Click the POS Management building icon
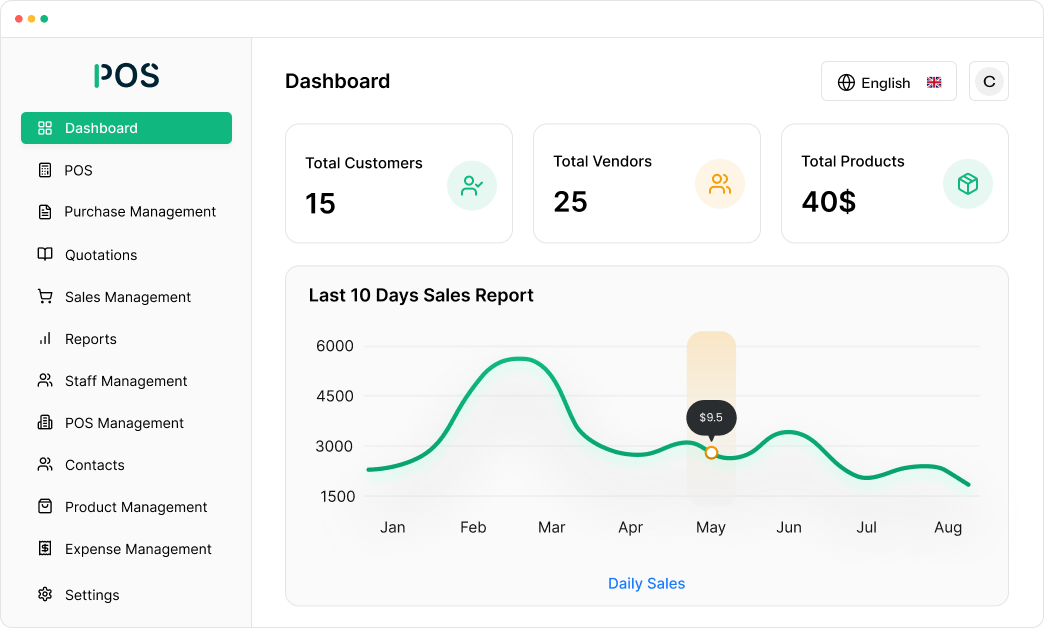The height and width of the screenshot is (628, 1044). pos(45,422)
